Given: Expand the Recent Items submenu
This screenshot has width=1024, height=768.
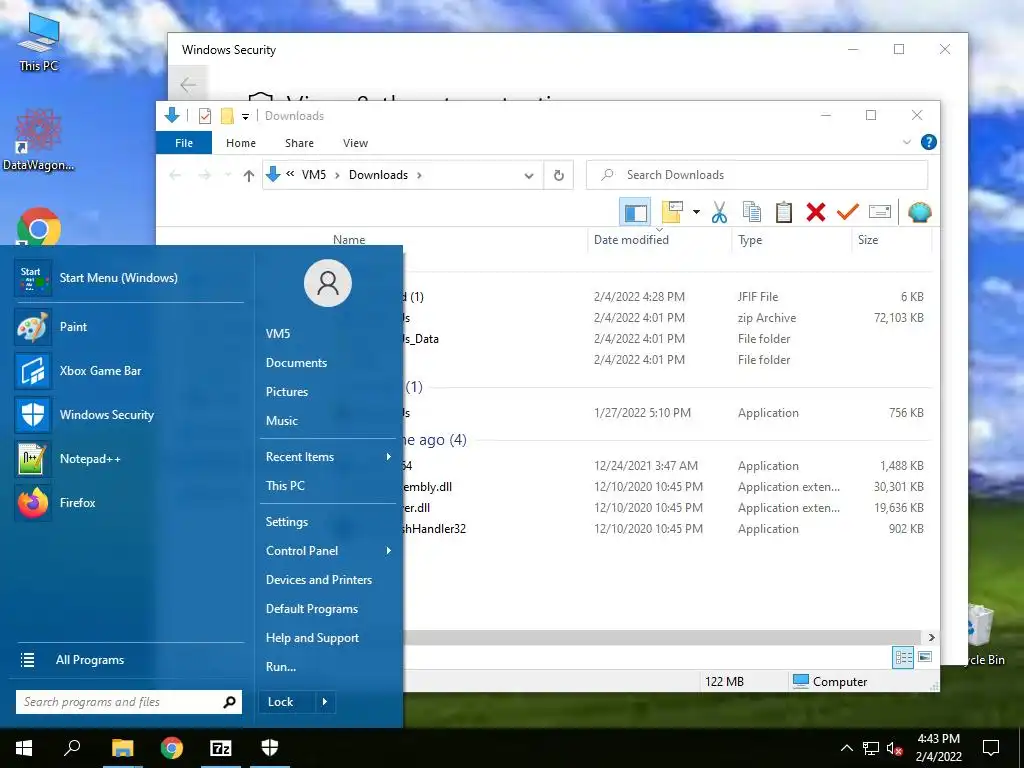Looking at the screenshot, I should [328, 456].
